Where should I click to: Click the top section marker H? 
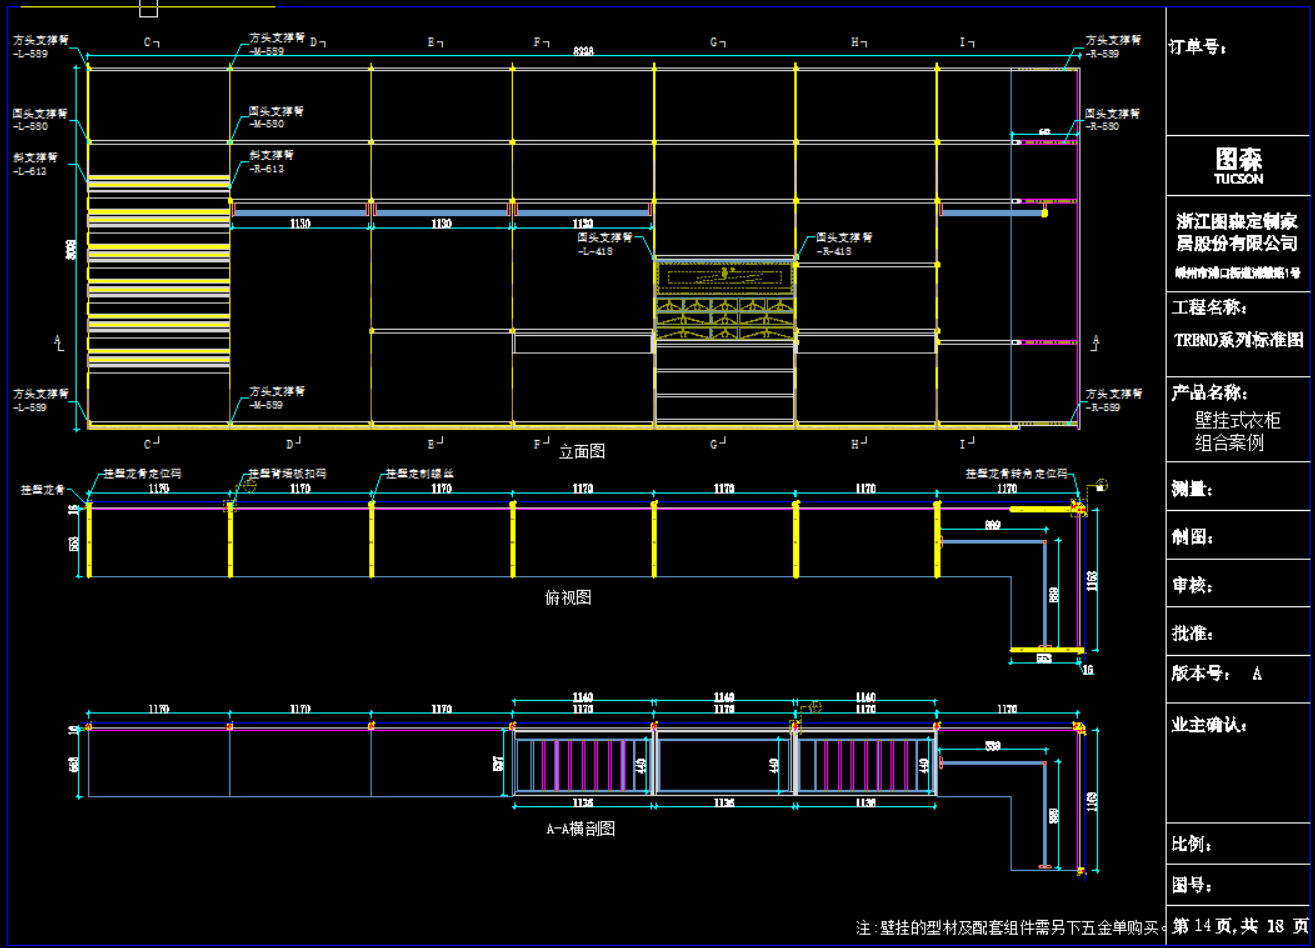click(x=858, y=43)
